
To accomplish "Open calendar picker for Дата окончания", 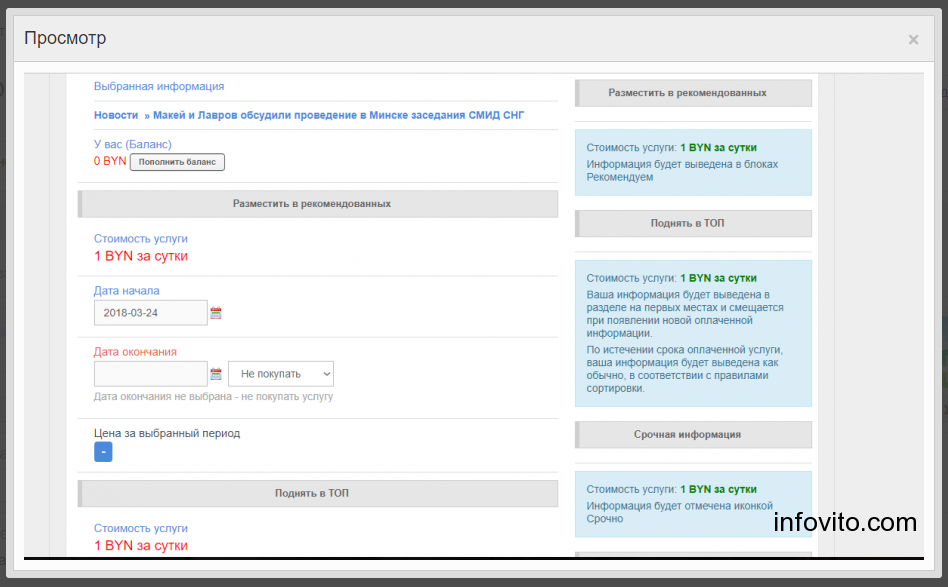I will pos(216,374).
